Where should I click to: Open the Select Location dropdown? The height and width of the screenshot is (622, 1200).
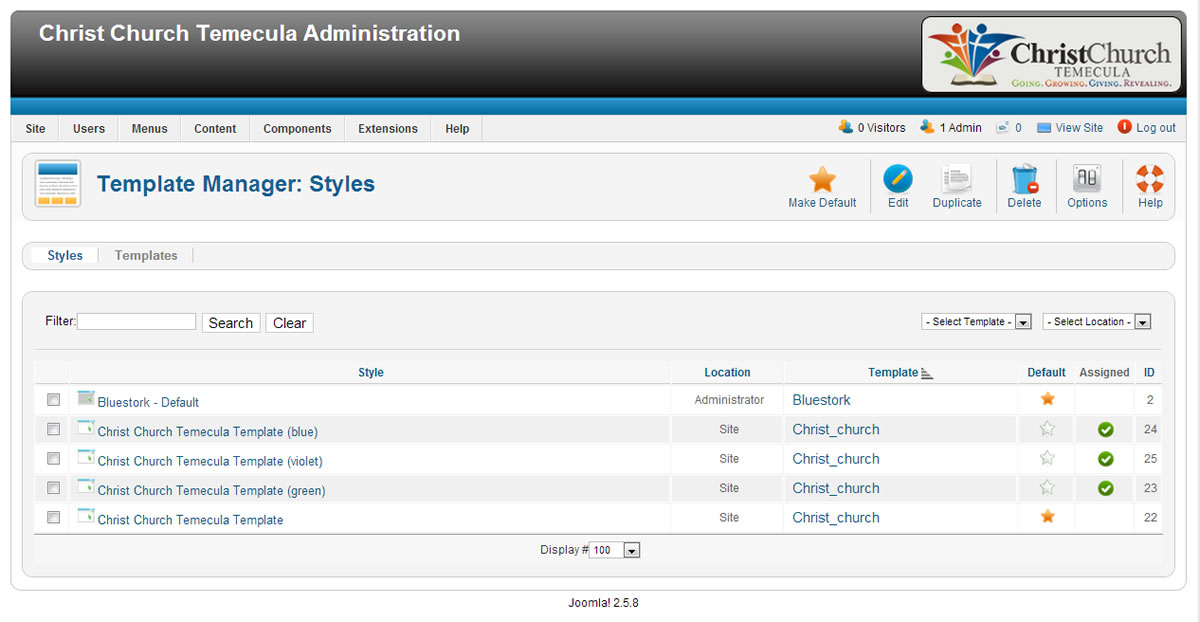pyautogui.click(x=1097, y=322)
